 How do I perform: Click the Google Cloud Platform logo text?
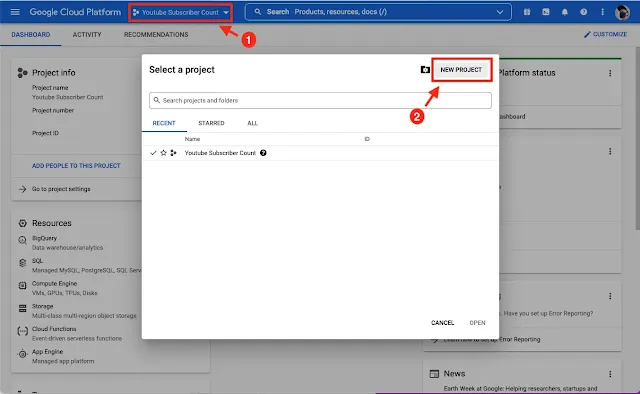75,12
